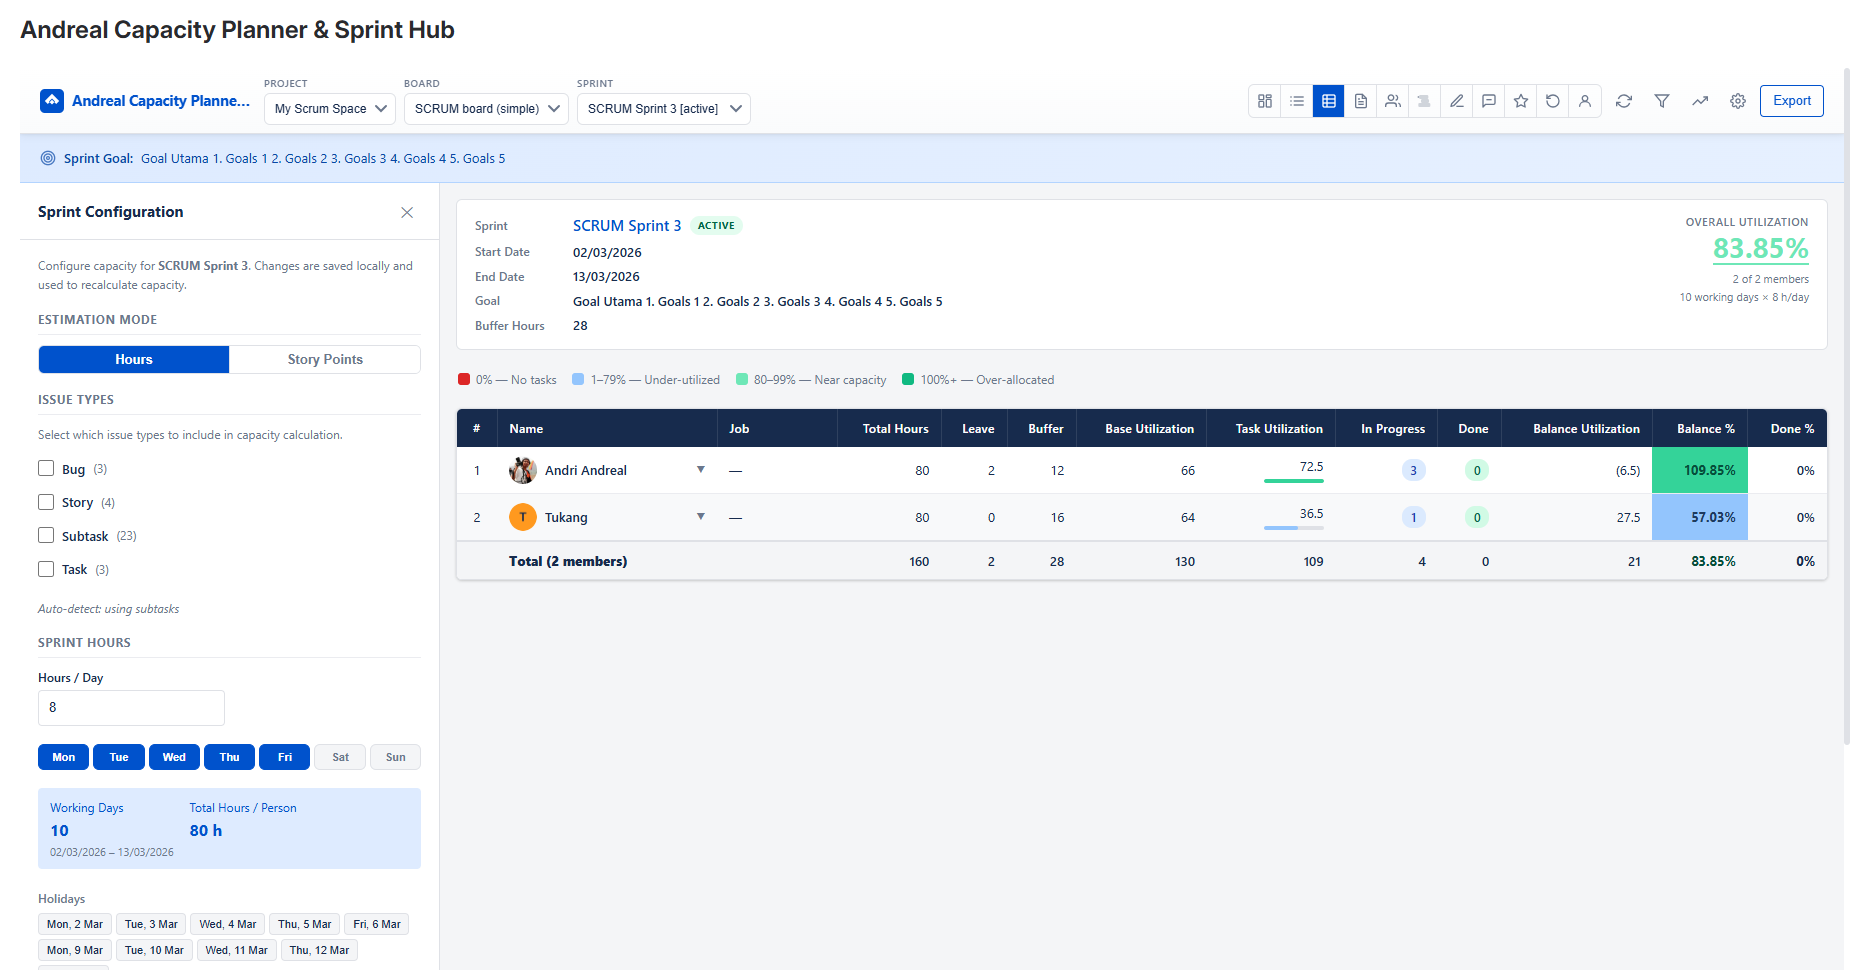Image resolution: width=1867 pixels, height=970 pixels.
Task: Click the refresh sync icon
Action: [x=1624, y=101]
